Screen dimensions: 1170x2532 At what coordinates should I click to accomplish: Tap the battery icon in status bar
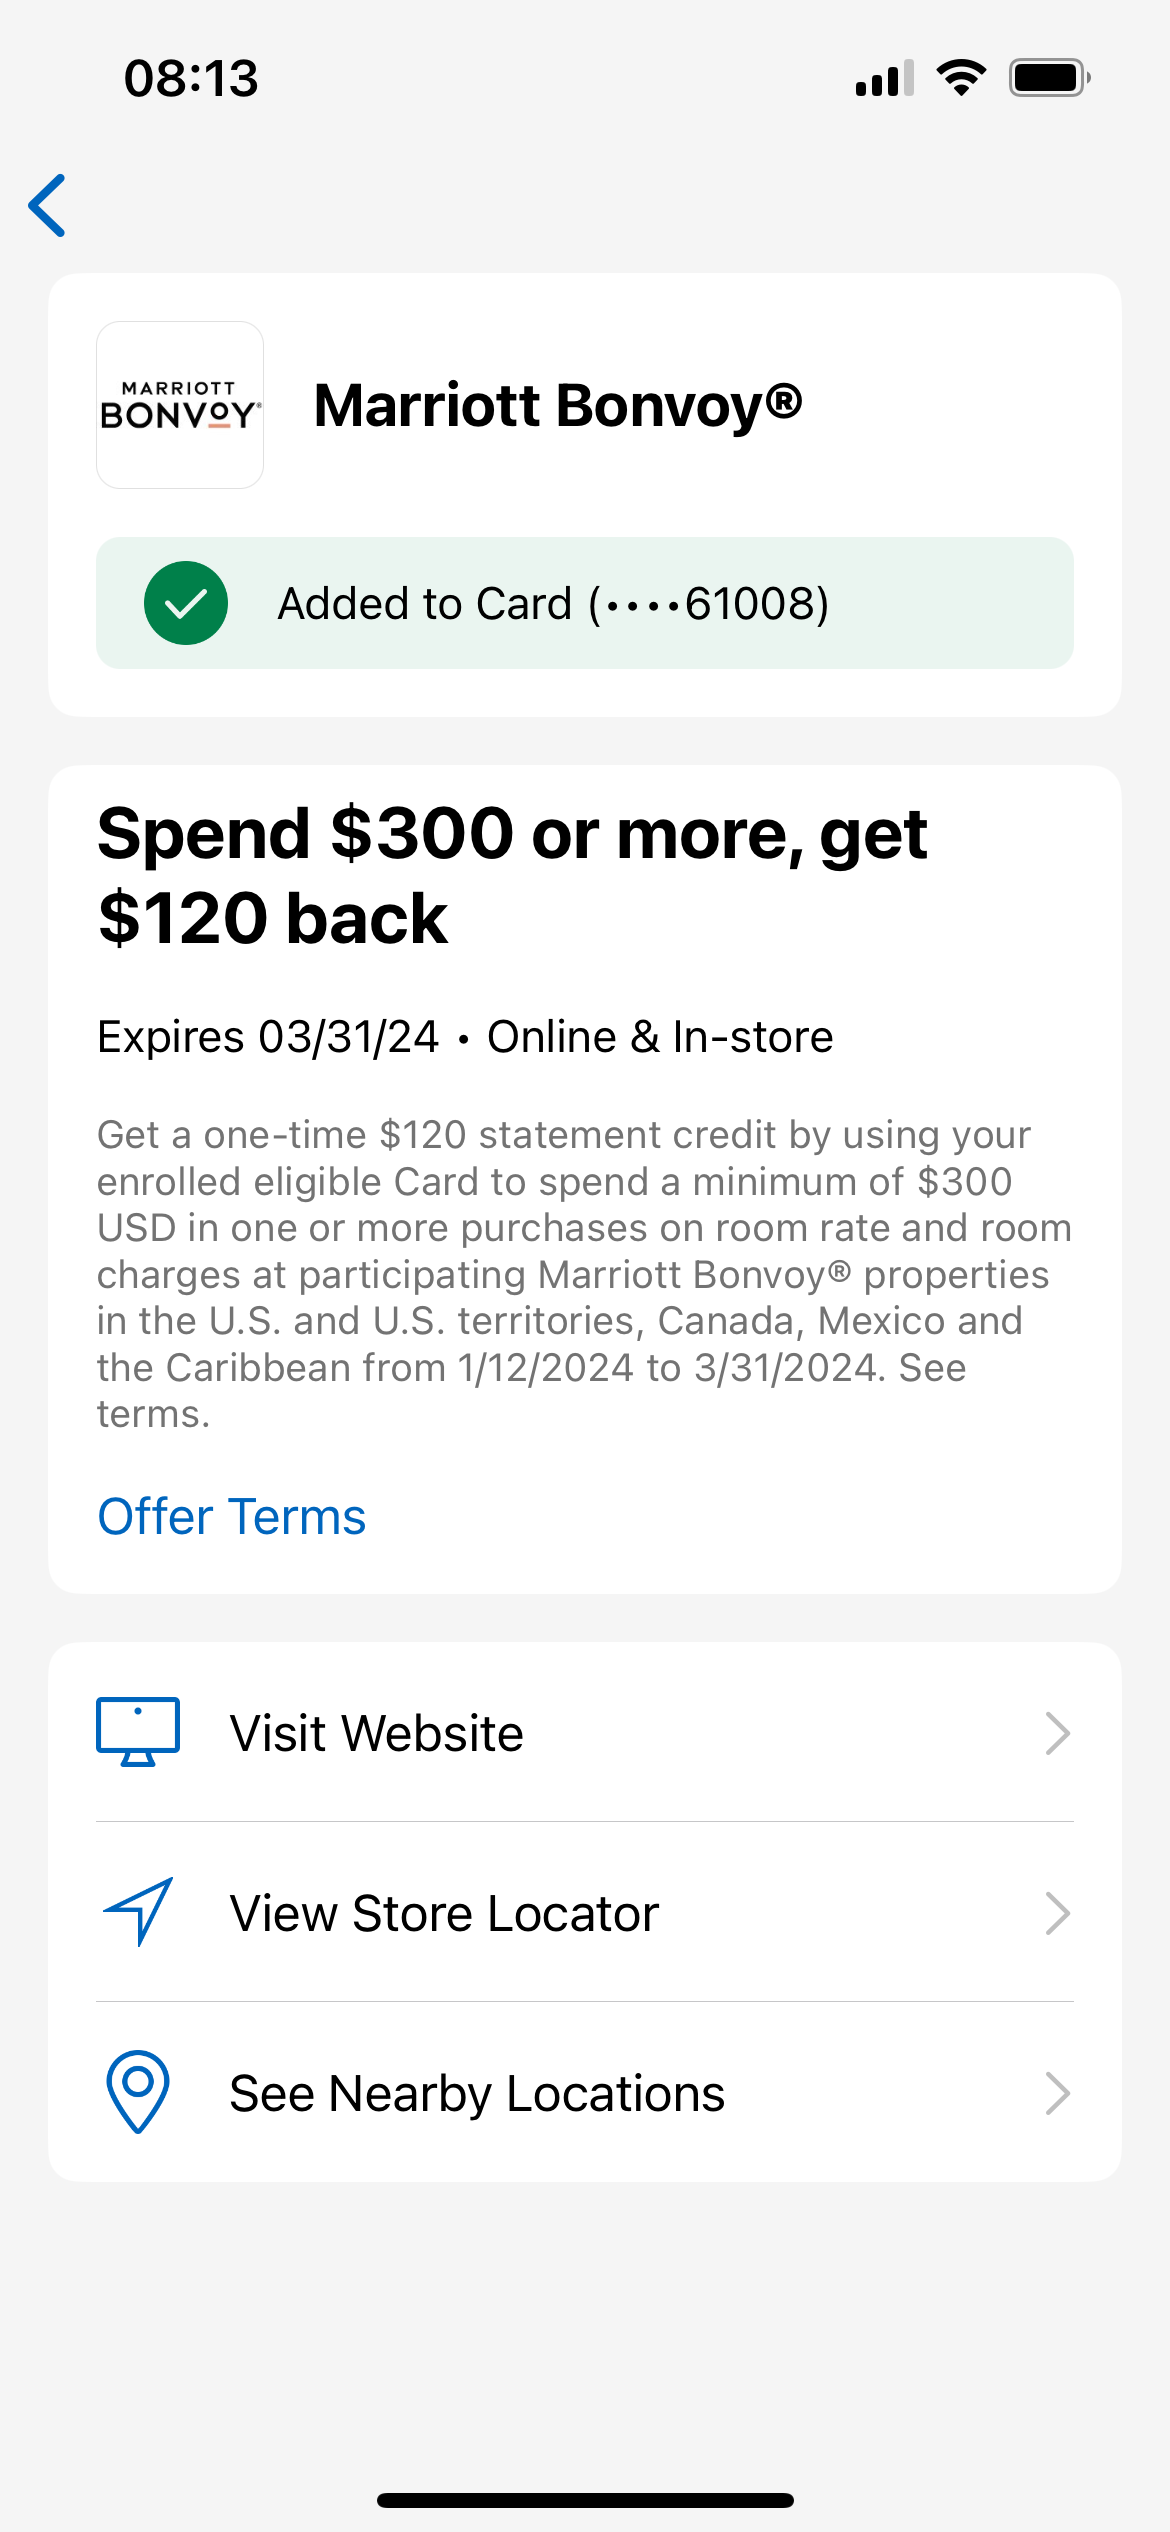click(1048, 78)
